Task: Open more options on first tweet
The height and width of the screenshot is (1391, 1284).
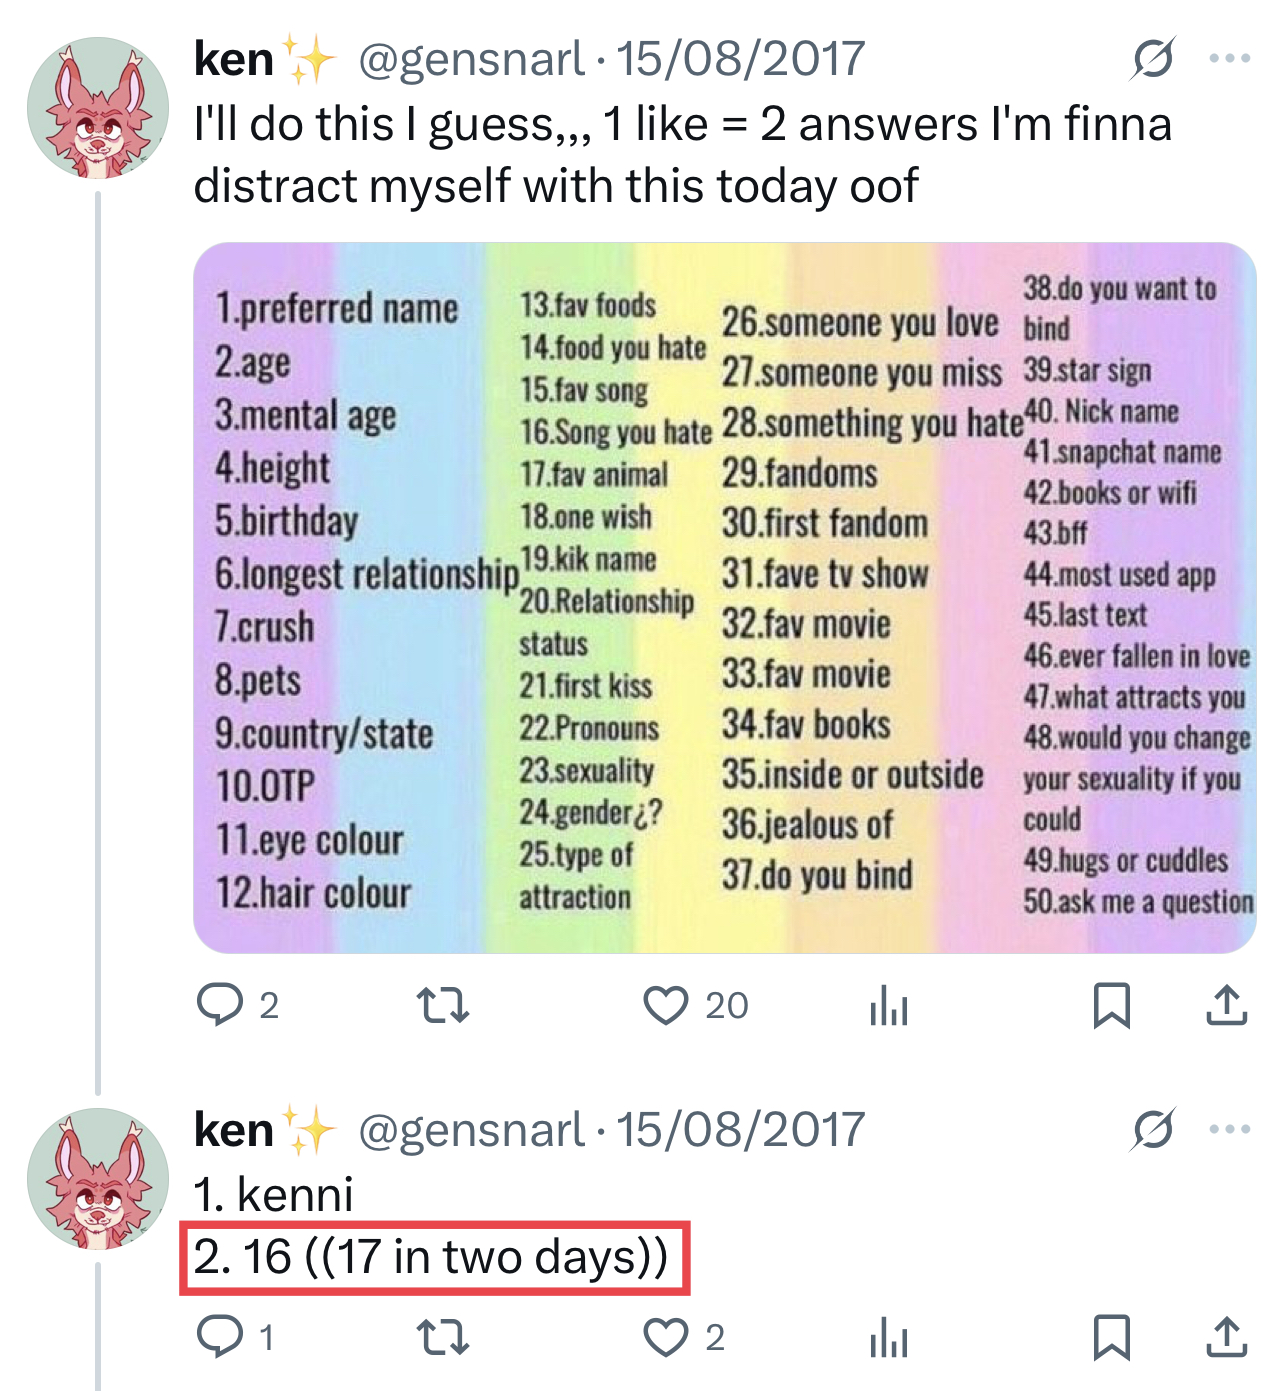Action: point(1229,59)
